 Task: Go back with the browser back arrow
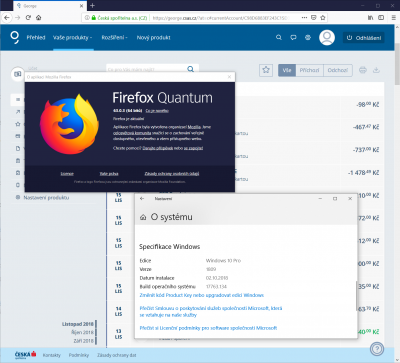click(7, 18)
